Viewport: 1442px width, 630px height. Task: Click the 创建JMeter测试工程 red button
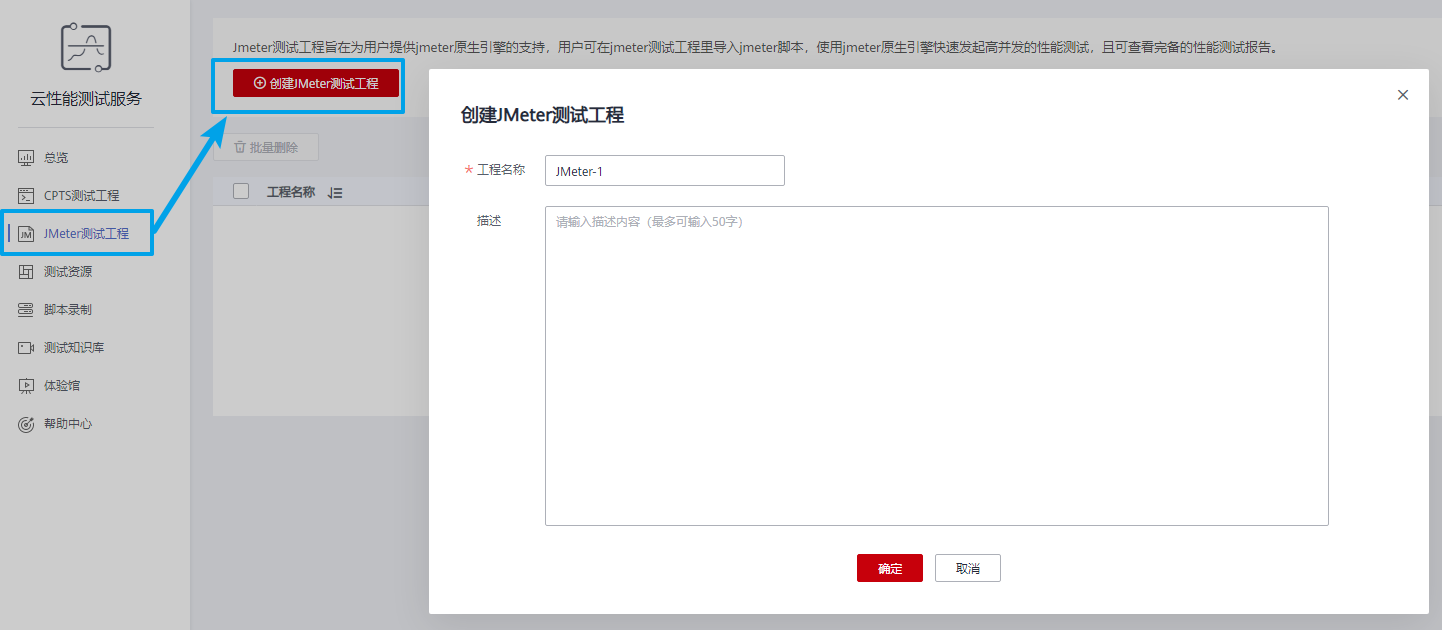tap(316, 83)
